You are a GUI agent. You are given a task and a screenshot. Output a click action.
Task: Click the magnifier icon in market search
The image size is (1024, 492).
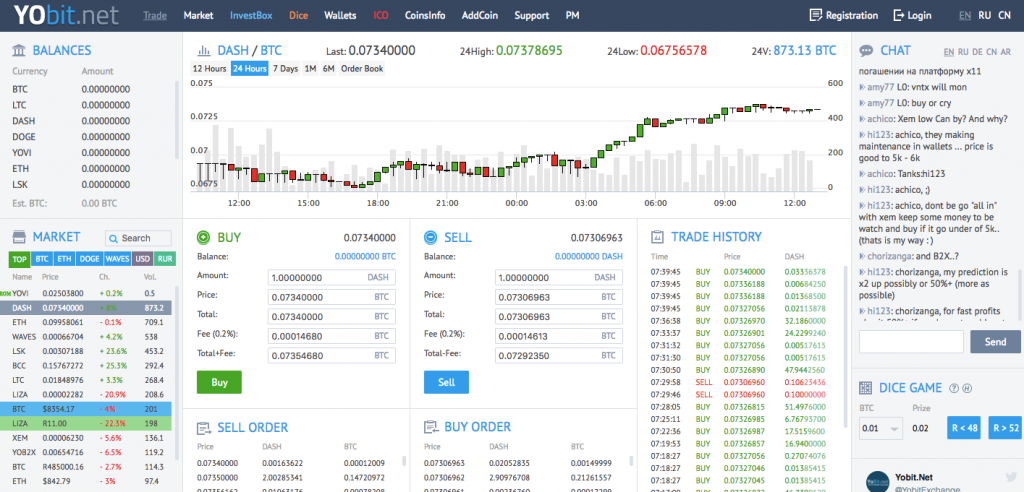(115, 238)
